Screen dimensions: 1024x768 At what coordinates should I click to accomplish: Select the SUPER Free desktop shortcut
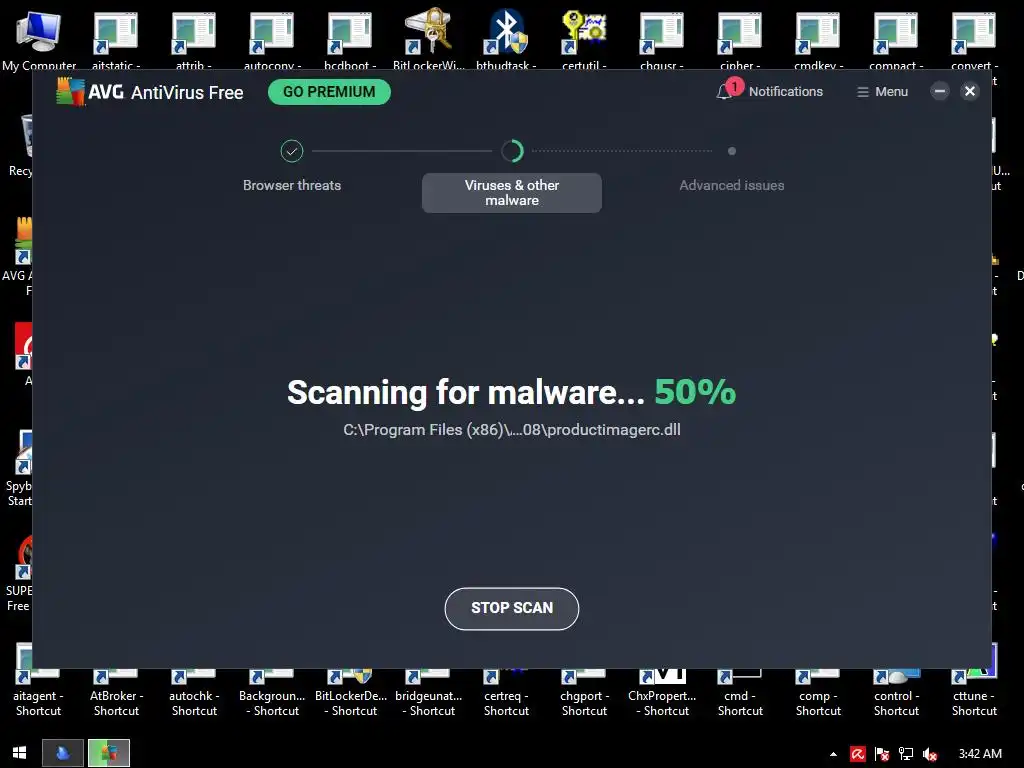coord(20,573)
